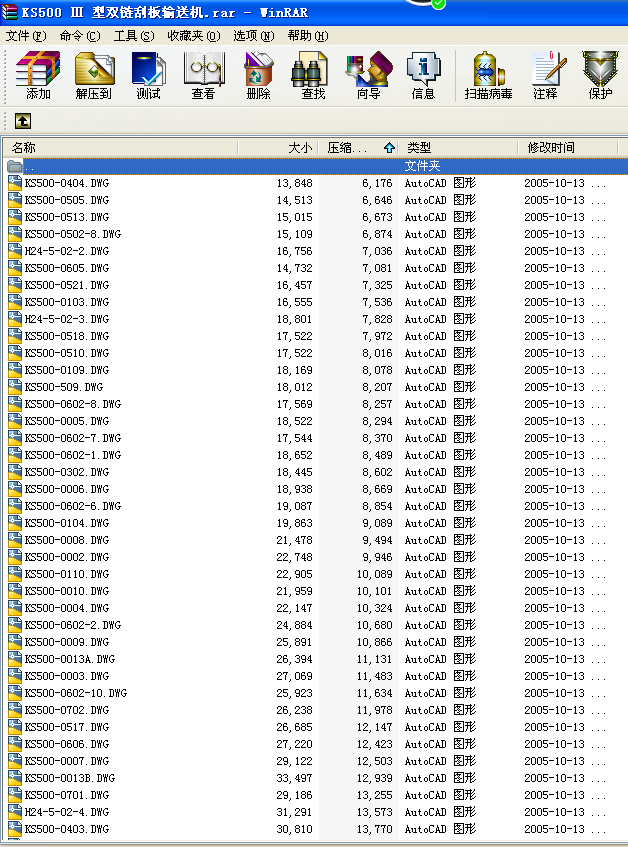Select file KS500-0013B.DWG

click(70, 778)
